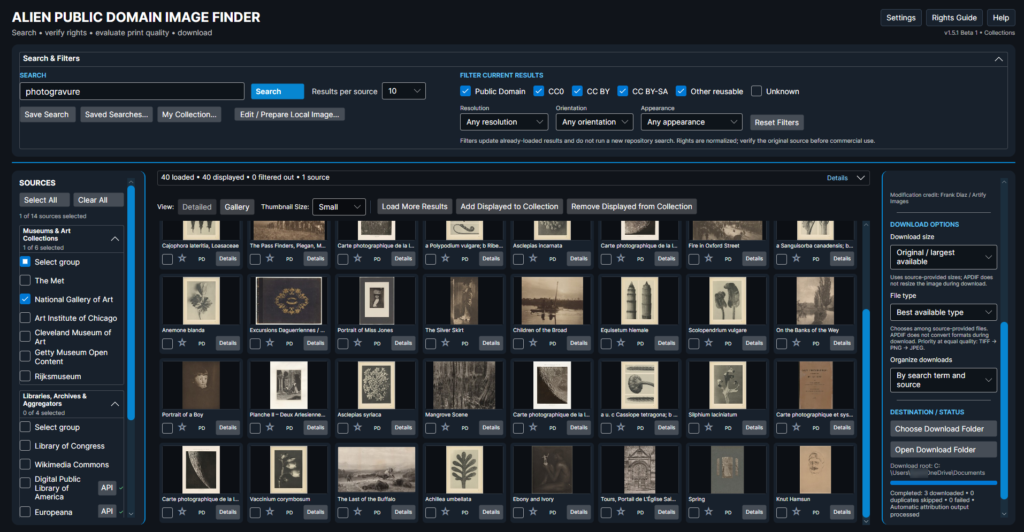Toggle the CC0 filter checkbox
The width and height of the screenshot is (1024, 532).
click(x=539, y=91)
